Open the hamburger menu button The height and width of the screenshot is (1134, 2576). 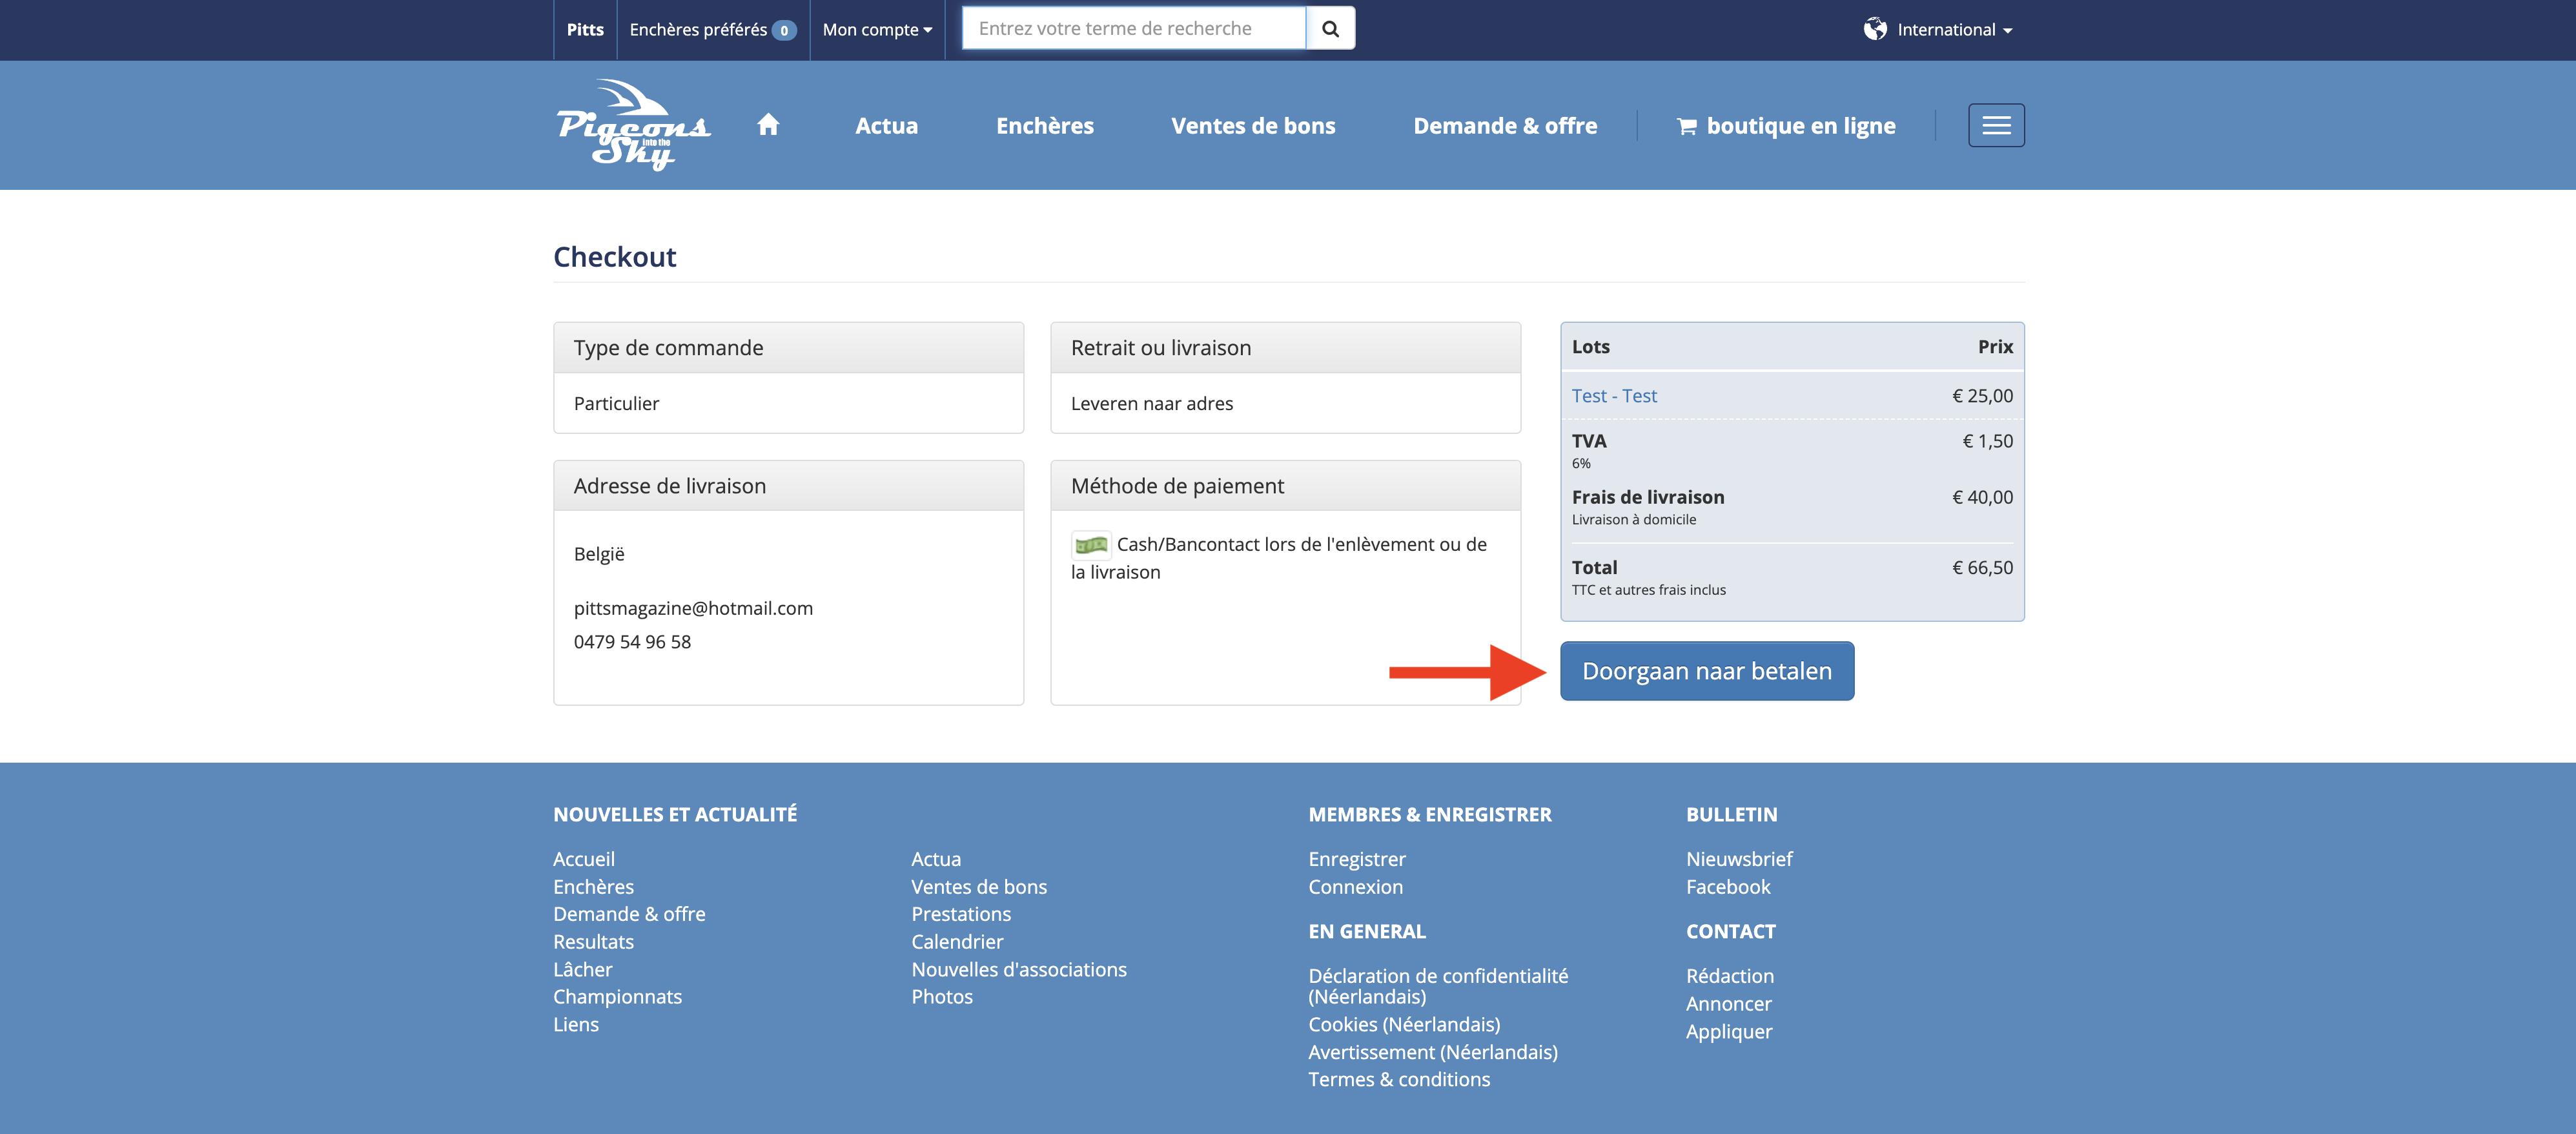[x=1996, y=125]
